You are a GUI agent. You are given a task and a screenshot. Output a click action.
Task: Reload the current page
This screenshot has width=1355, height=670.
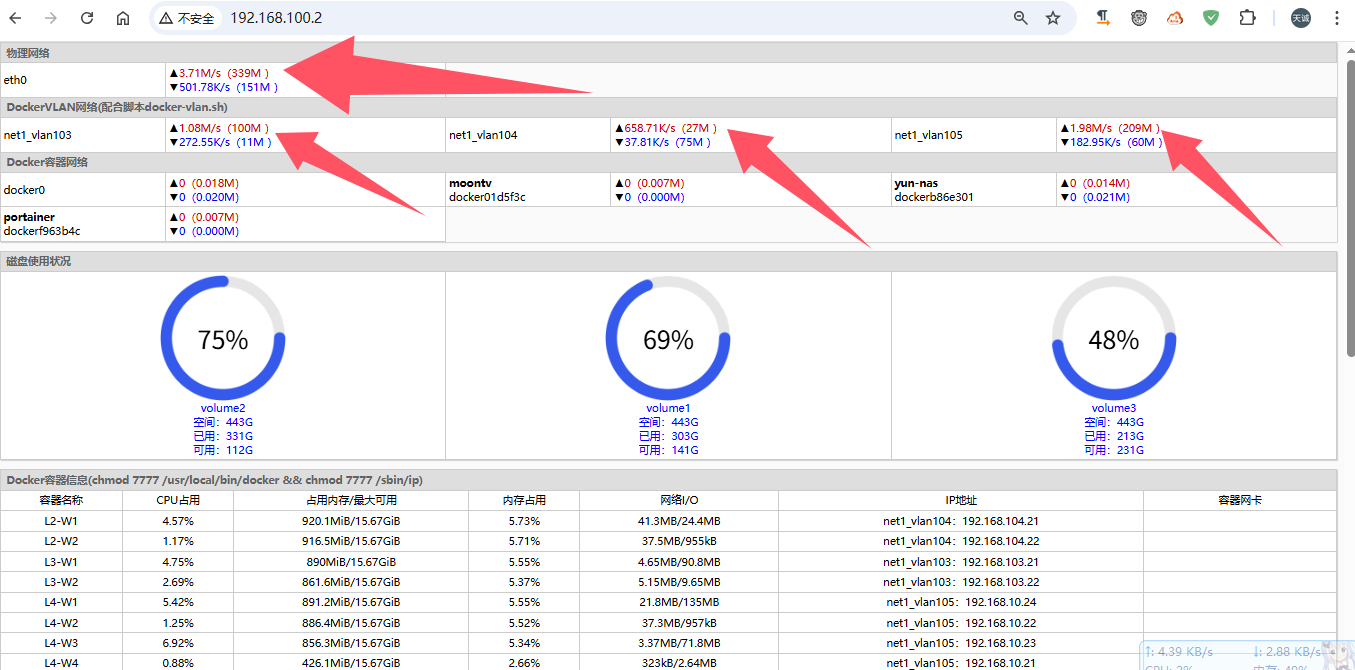(87, 18)
